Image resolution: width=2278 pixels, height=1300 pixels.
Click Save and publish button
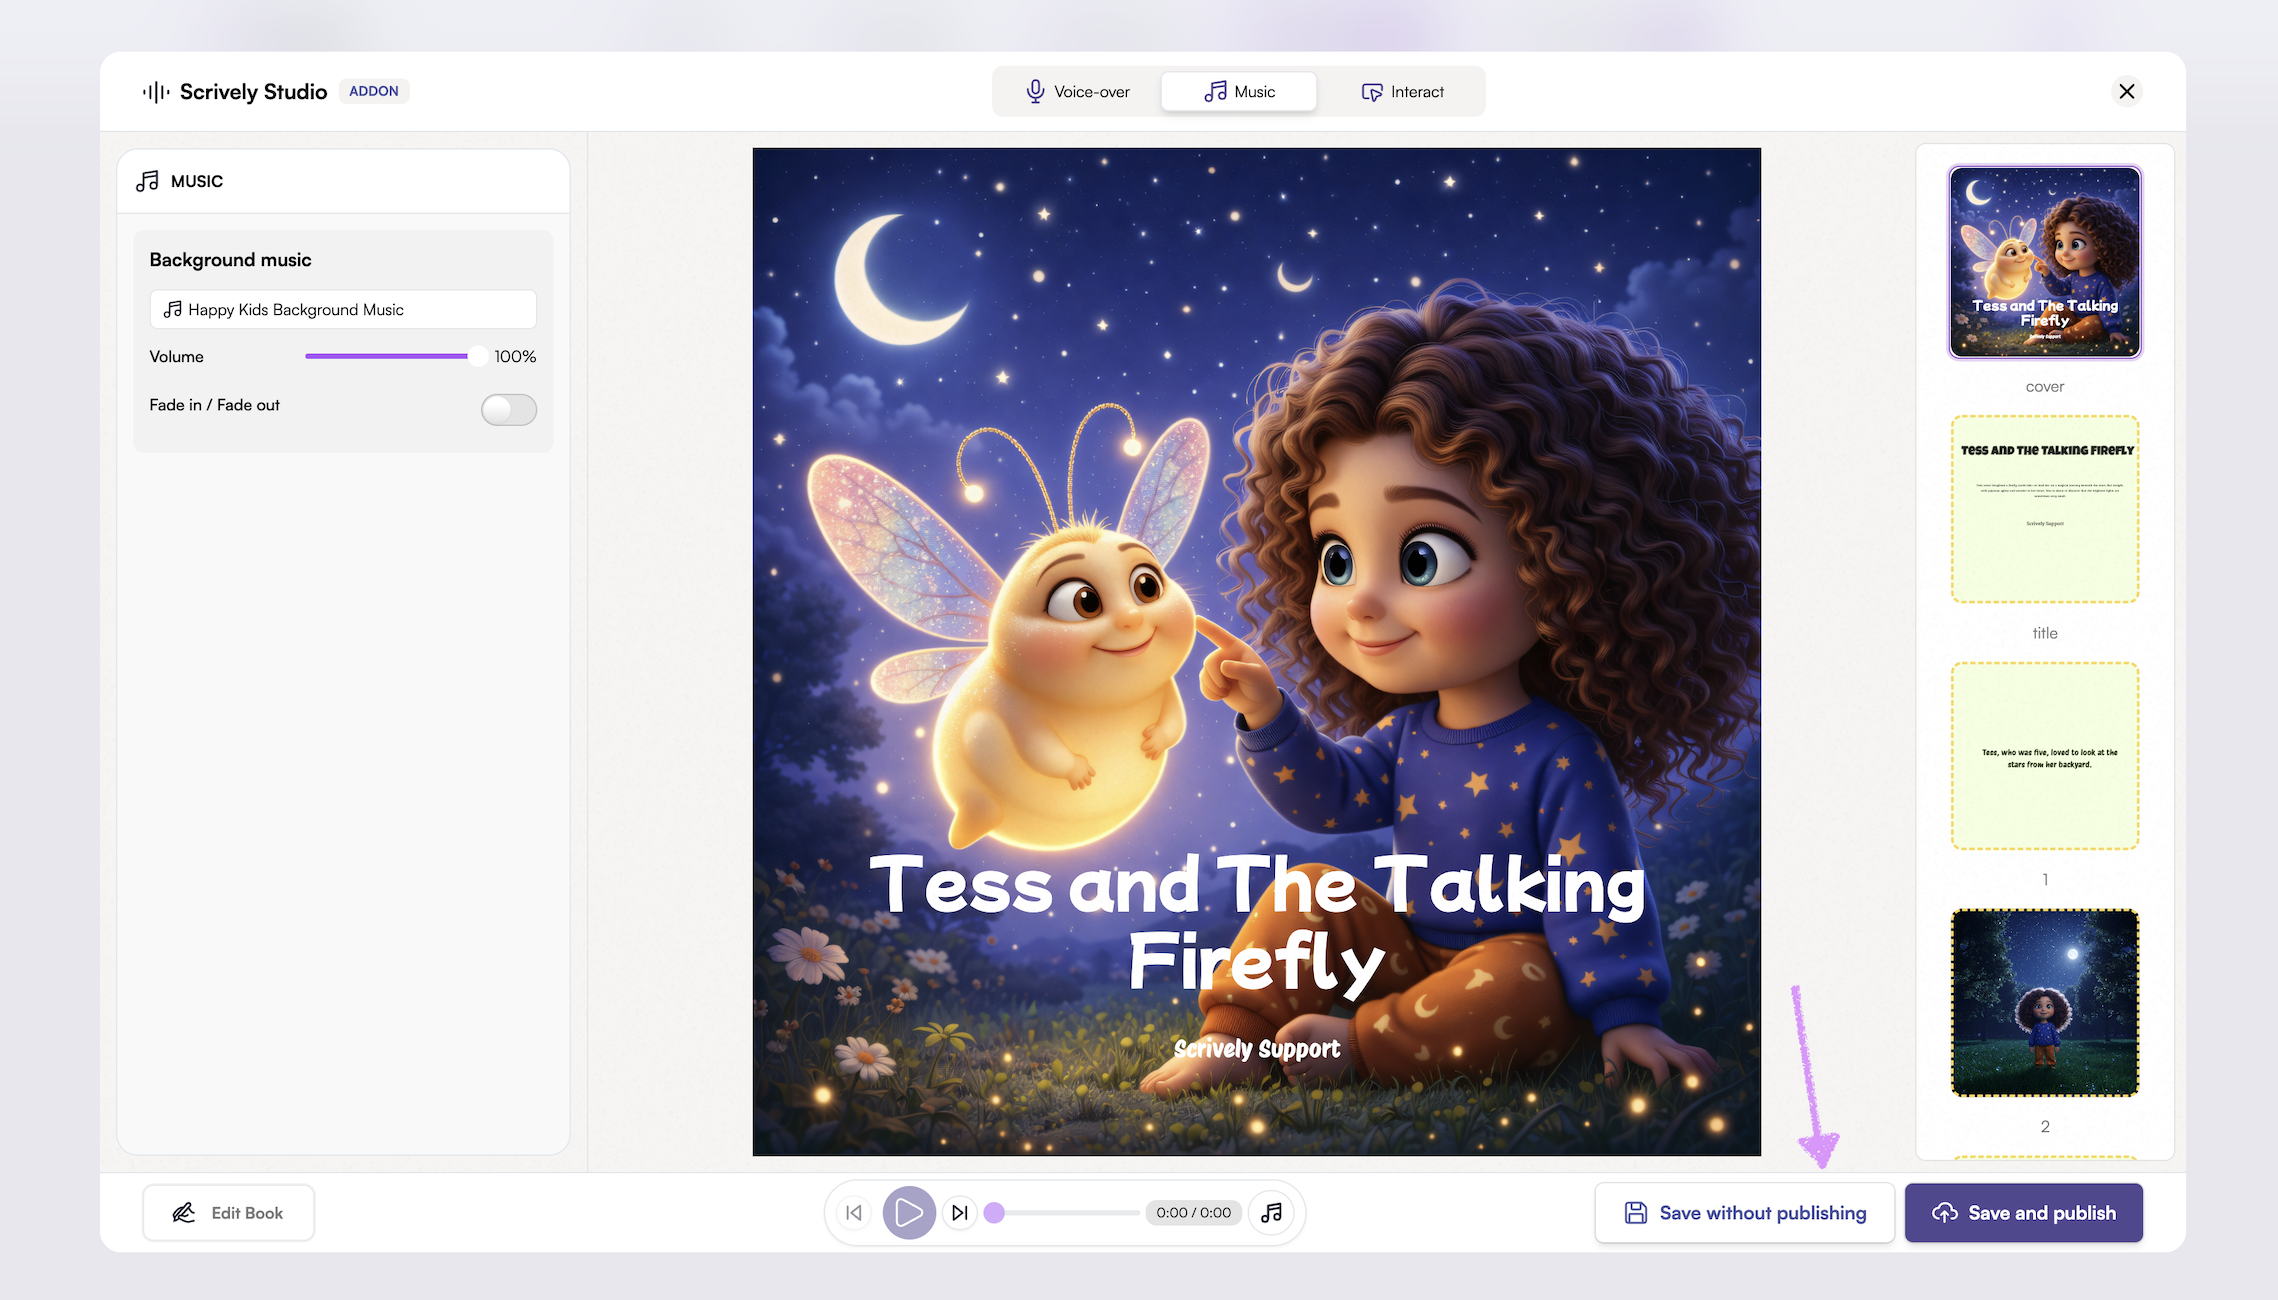2023,1213
